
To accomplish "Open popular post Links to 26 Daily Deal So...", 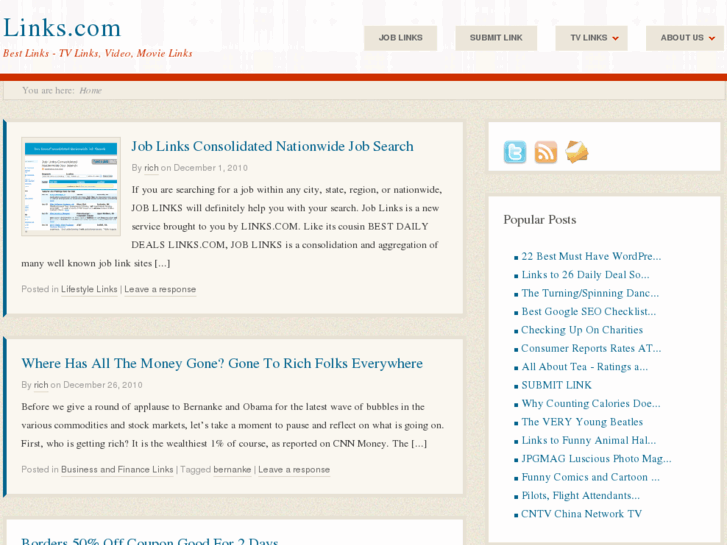I will pos(585,275).
